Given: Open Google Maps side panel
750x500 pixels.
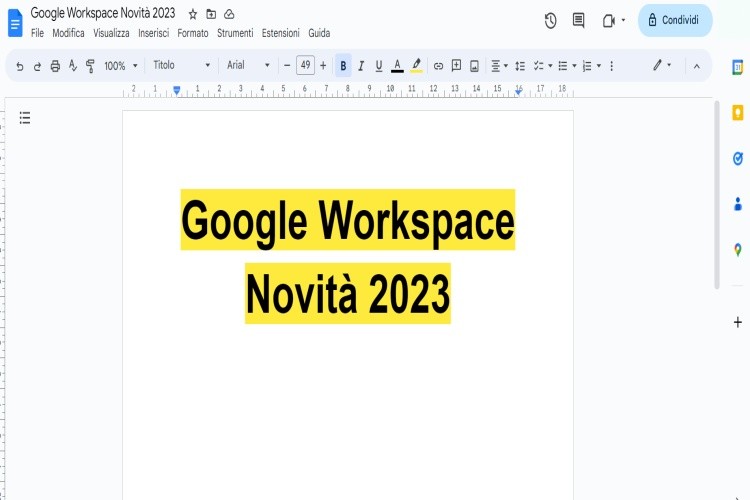Looking at the screenshot, I should click(x=738, y=249).
